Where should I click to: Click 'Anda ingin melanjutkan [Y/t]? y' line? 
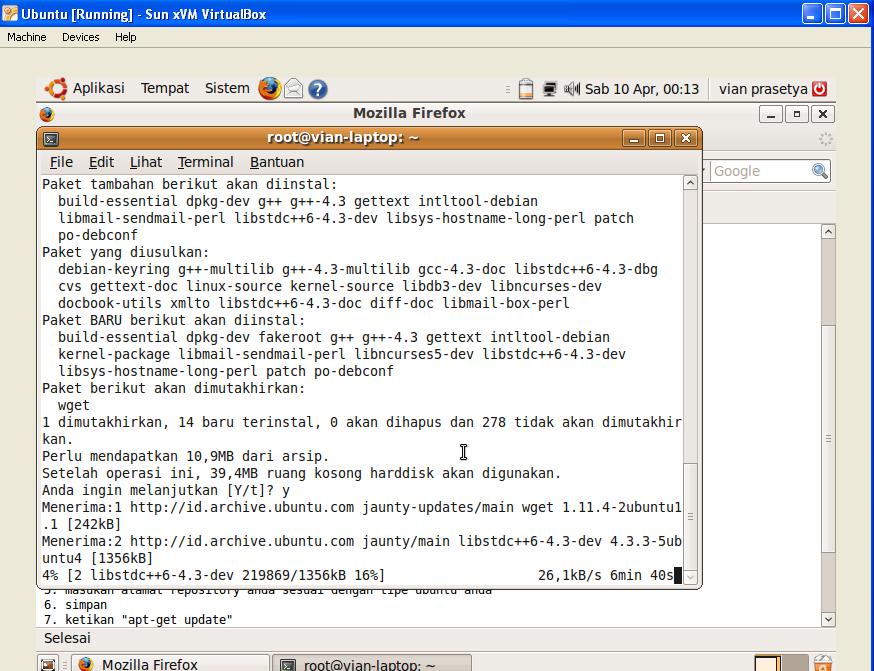(166, 490)
